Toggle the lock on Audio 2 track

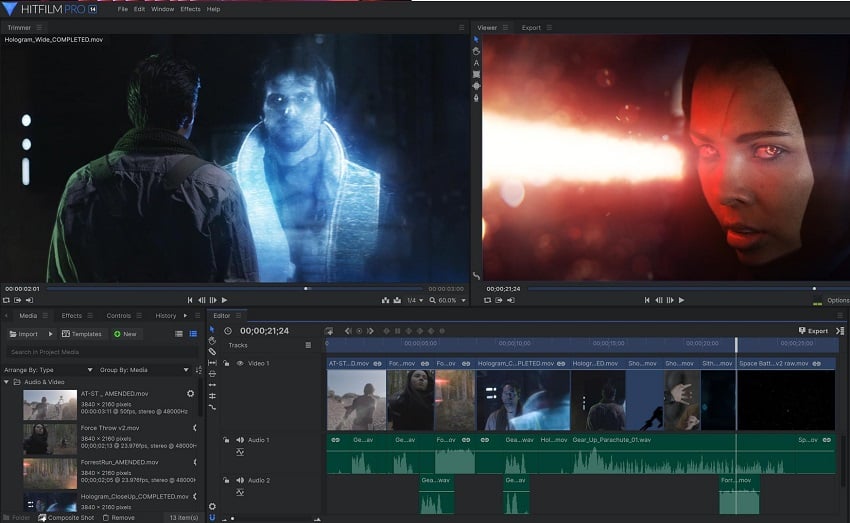coord(226,480)
